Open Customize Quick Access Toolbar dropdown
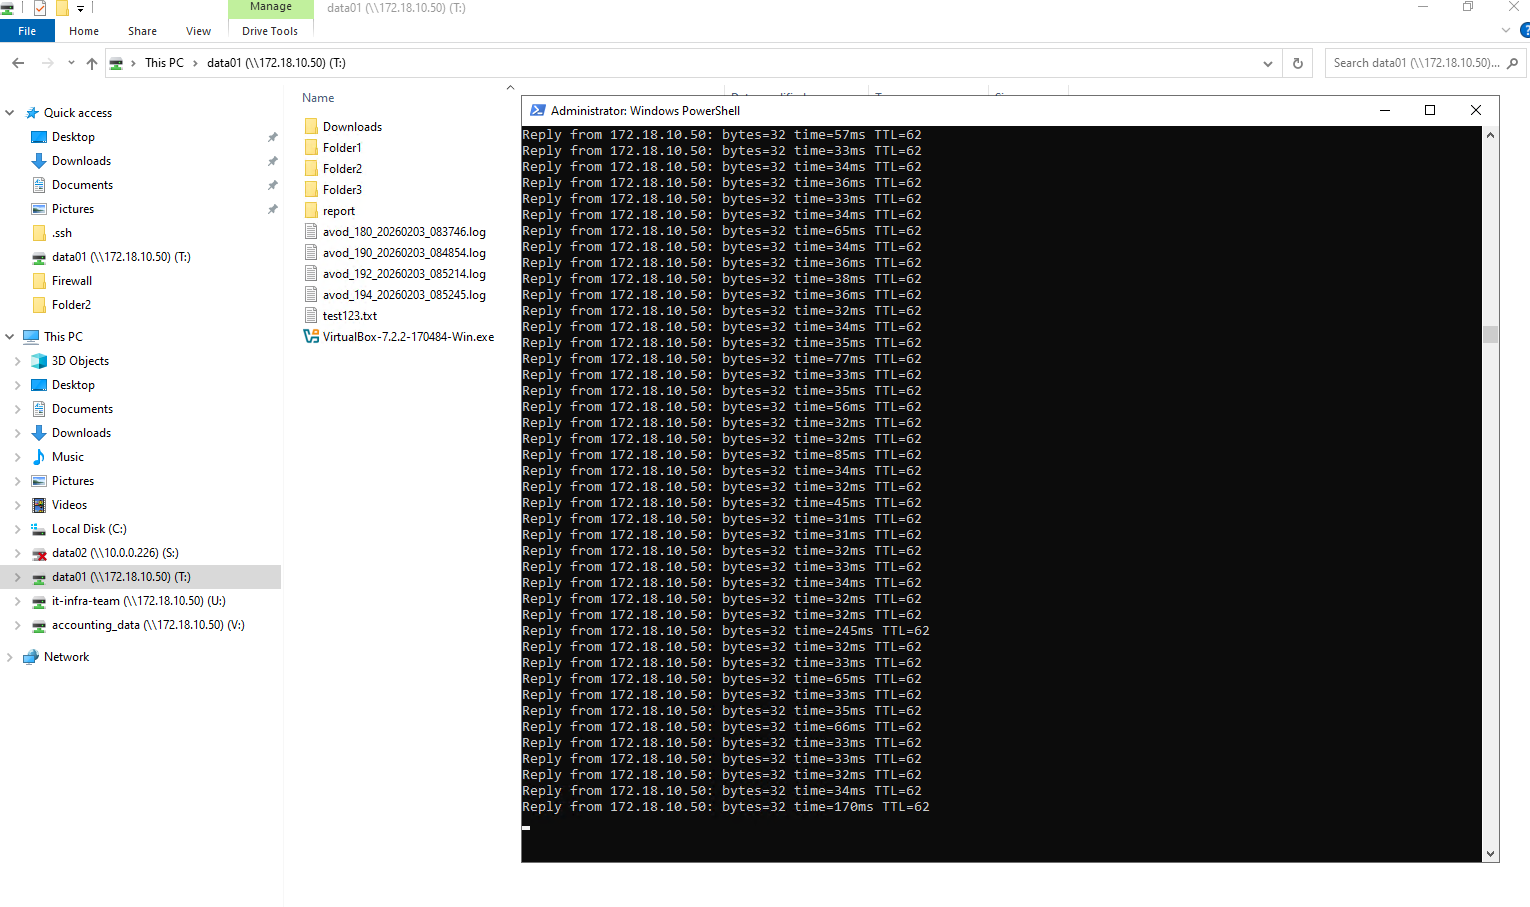 coord(81,8)
